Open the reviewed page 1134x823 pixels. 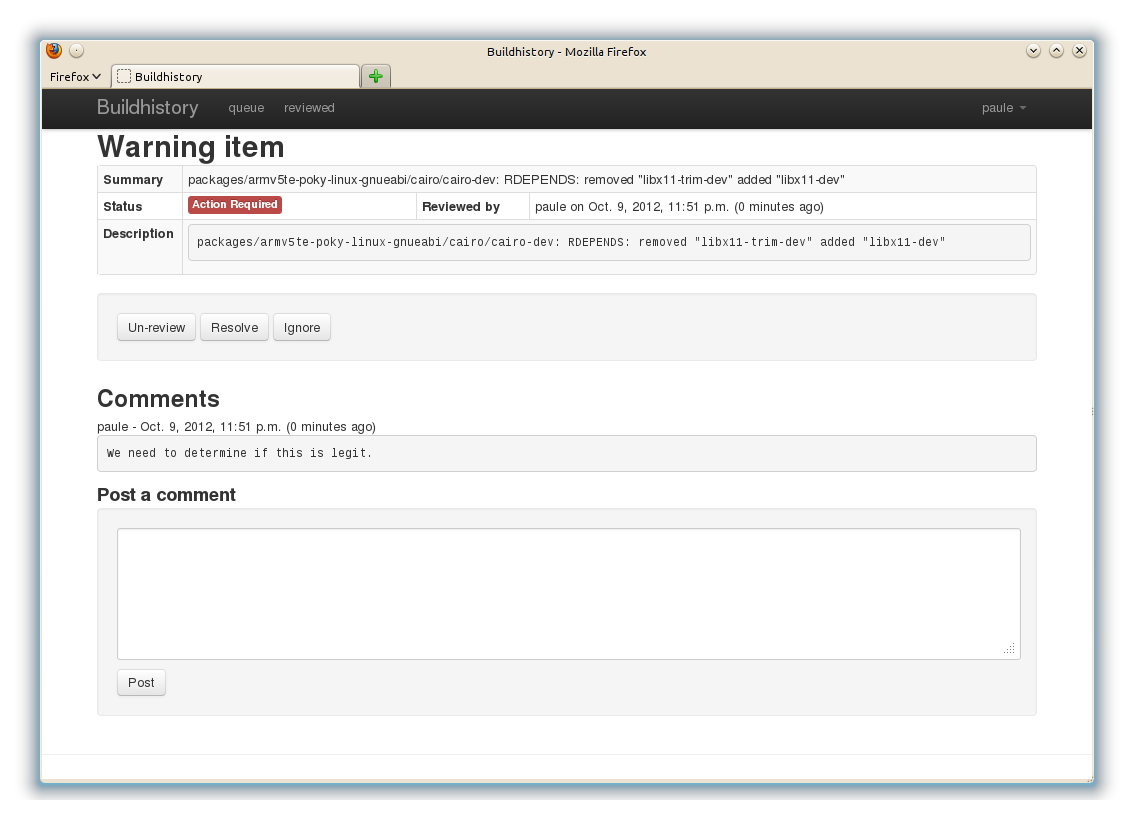click(x=309, y=108)
